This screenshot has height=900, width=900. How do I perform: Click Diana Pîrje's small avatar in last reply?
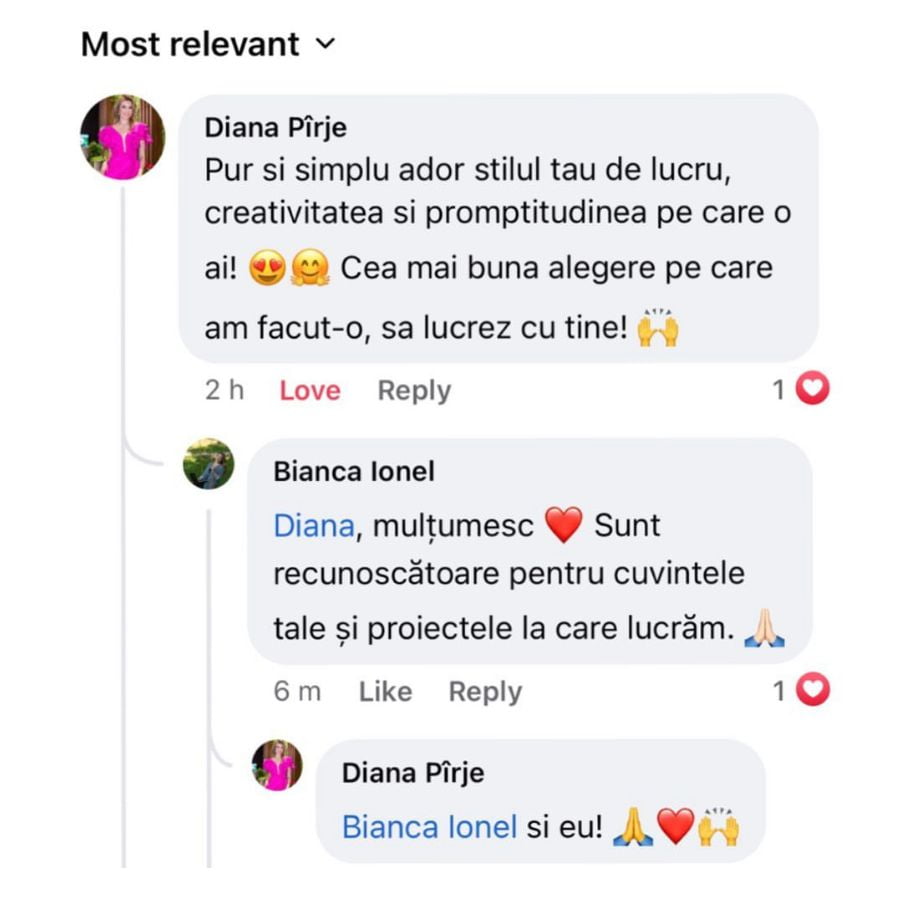(277, 765)
